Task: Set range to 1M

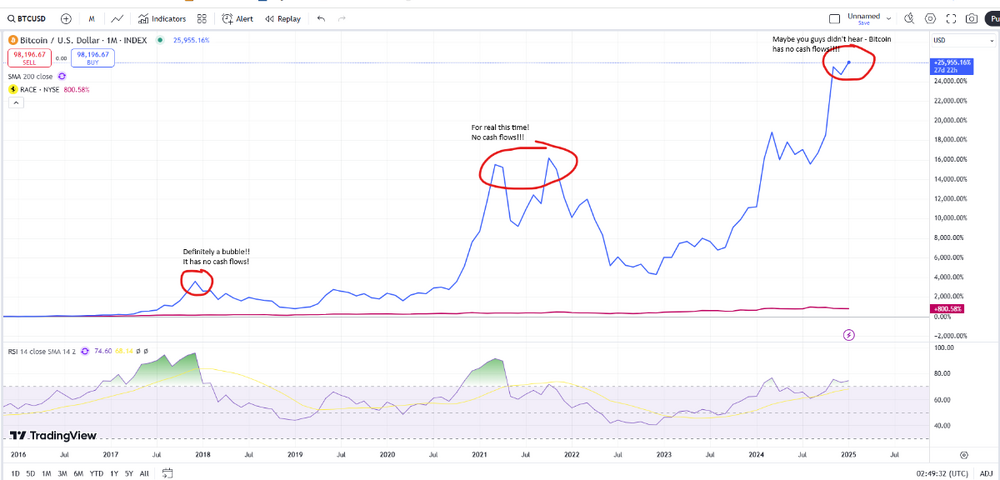Action: (47, 474)
